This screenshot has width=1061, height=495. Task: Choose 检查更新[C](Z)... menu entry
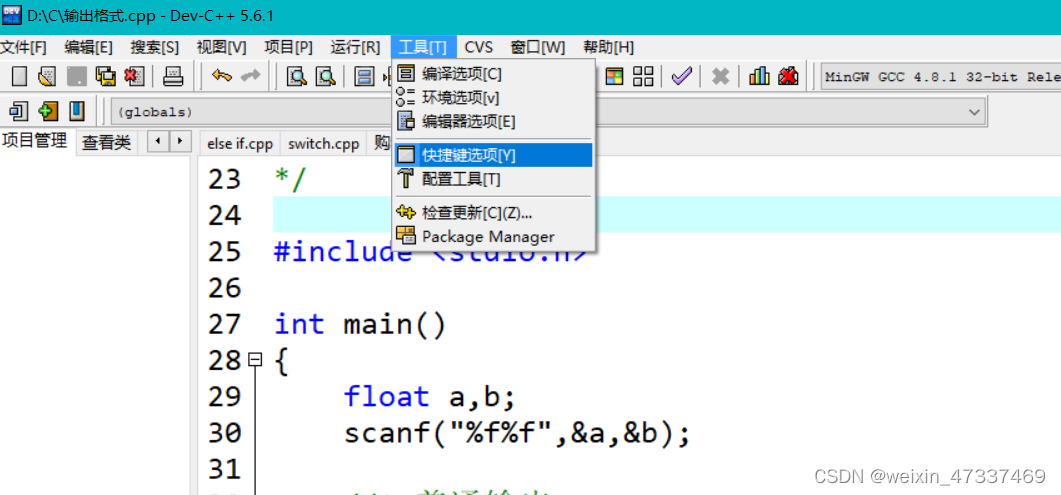[493, 212]
